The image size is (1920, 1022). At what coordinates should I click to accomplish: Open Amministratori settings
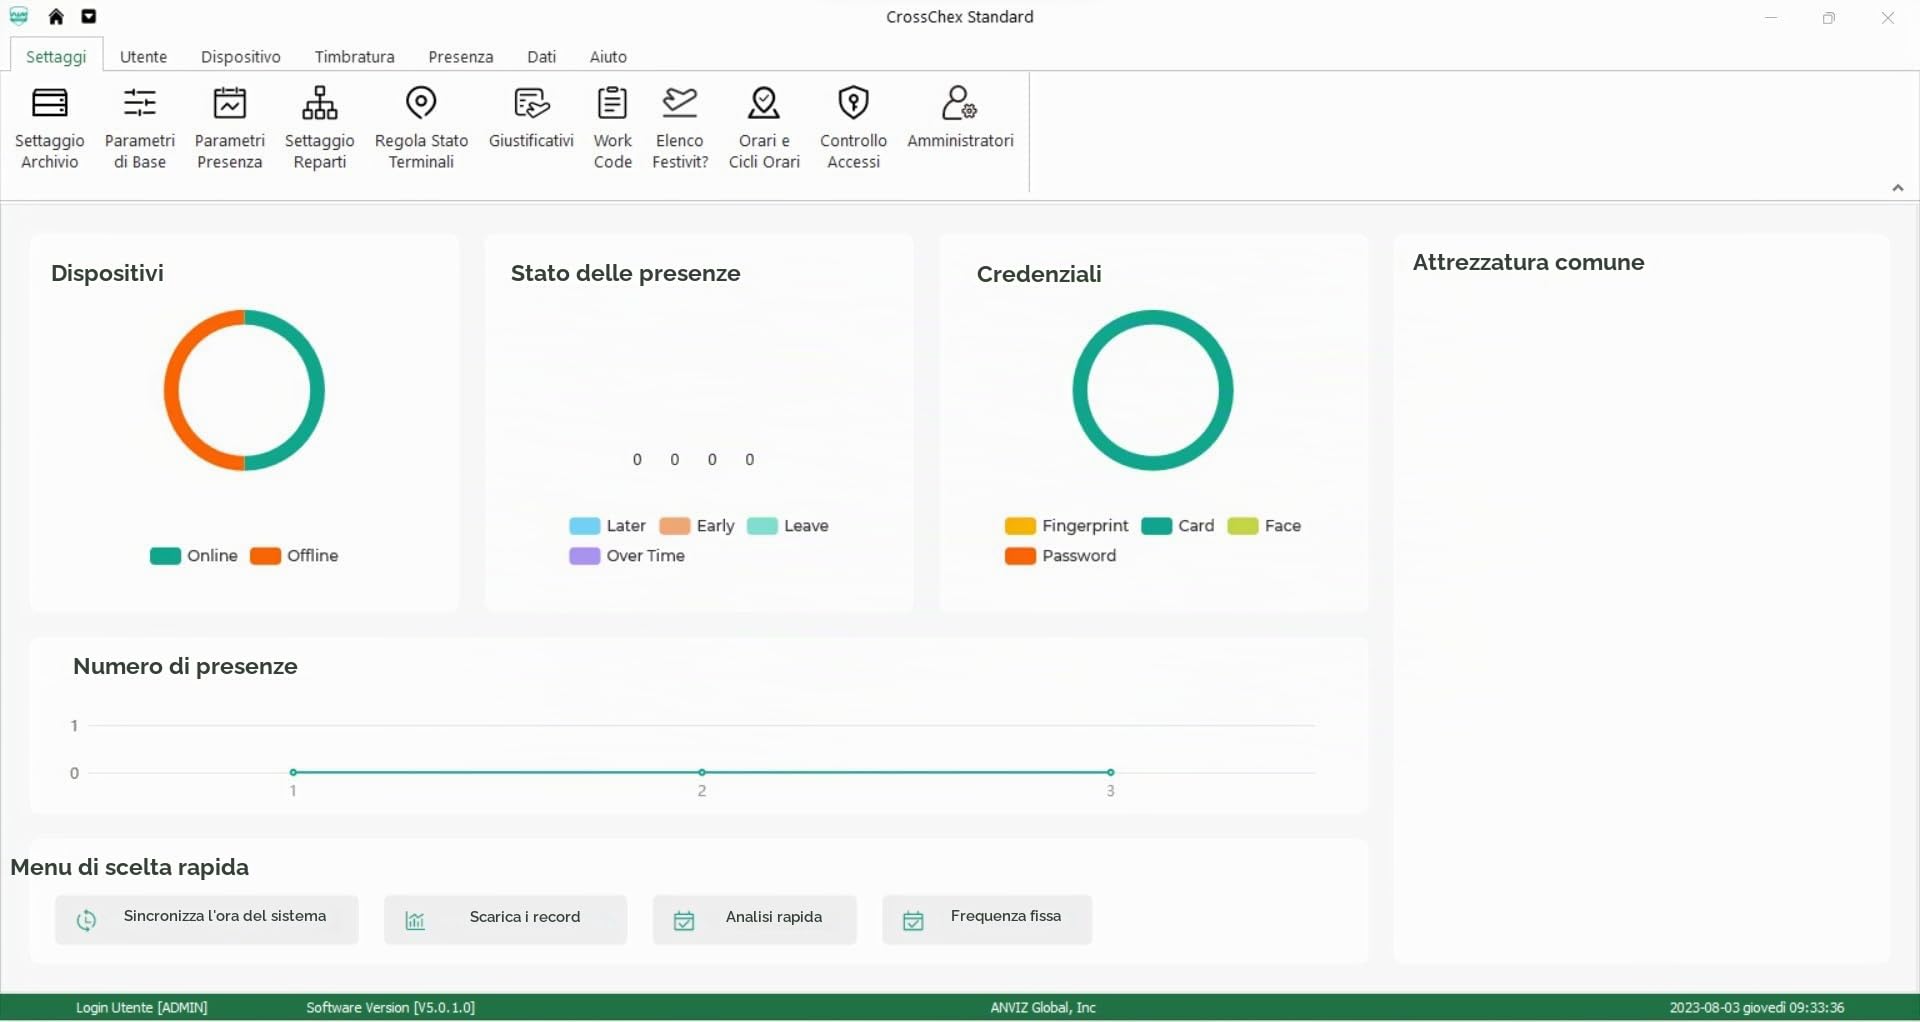[960, 119]
